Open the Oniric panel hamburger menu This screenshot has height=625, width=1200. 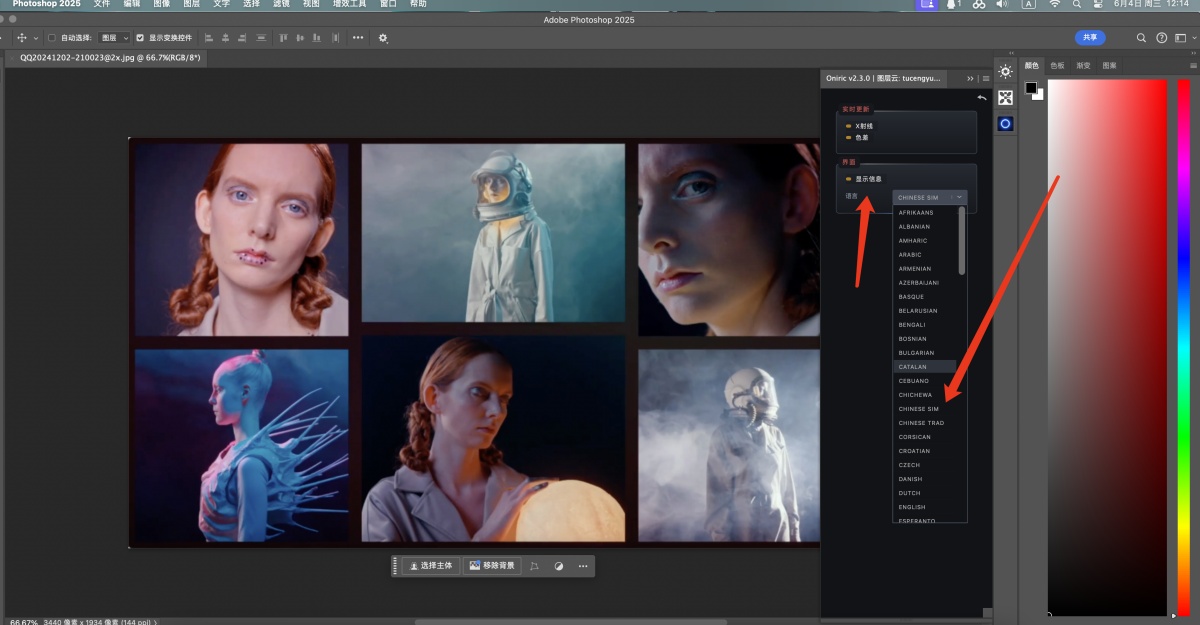pyautogui.click(x=986, y=78)
